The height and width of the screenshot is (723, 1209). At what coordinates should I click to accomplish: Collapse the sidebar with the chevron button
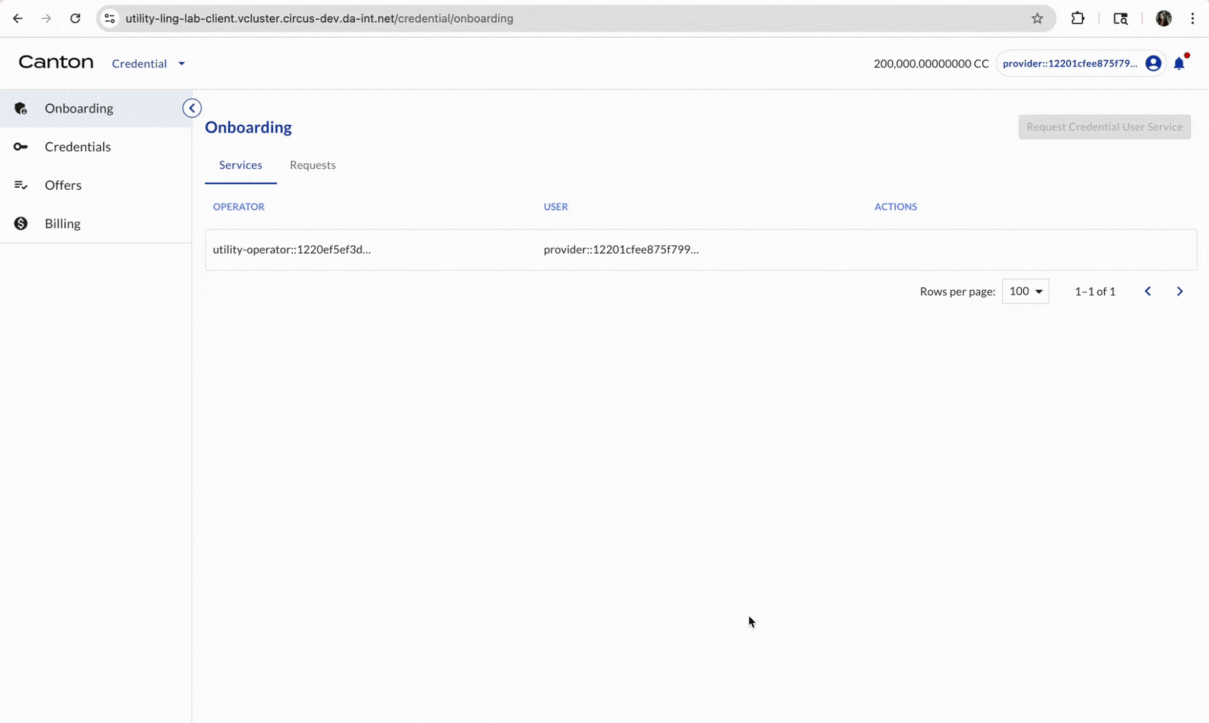tap(191, 107)
